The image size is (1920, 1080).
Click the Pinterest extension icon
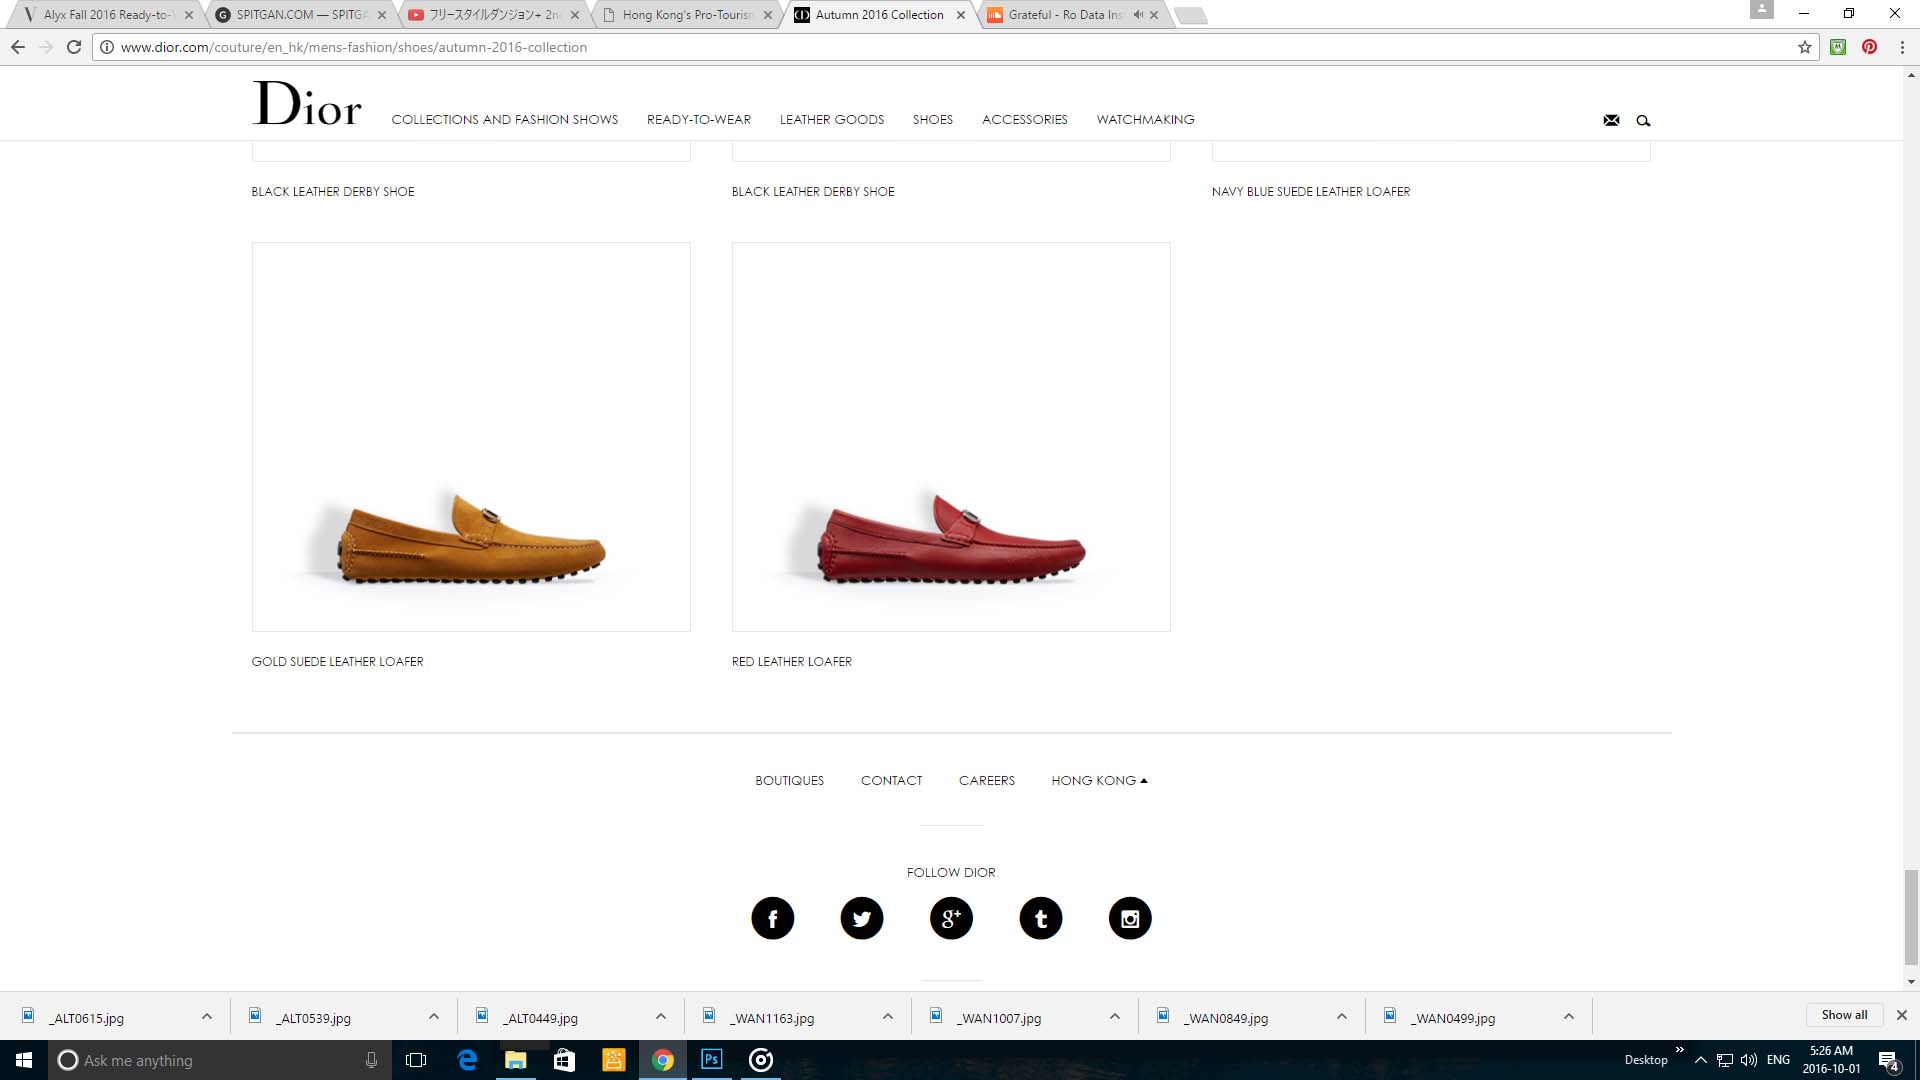tap(1869, 47)
